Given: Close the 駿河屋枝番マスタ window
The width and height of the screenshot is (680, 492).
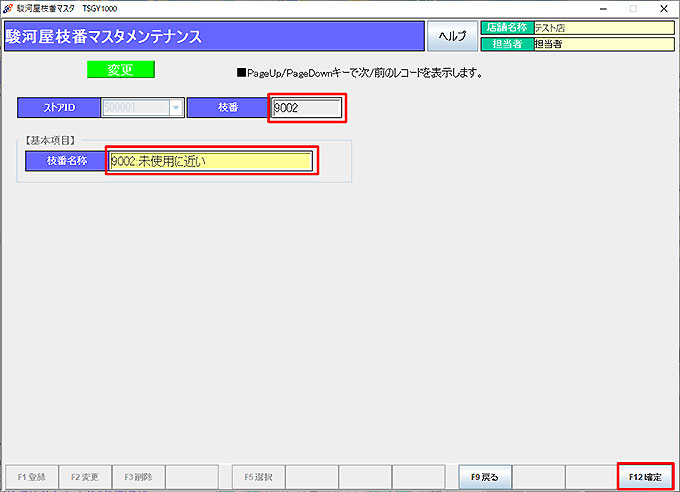Looking at the screenshot, I should coord(664,9).
